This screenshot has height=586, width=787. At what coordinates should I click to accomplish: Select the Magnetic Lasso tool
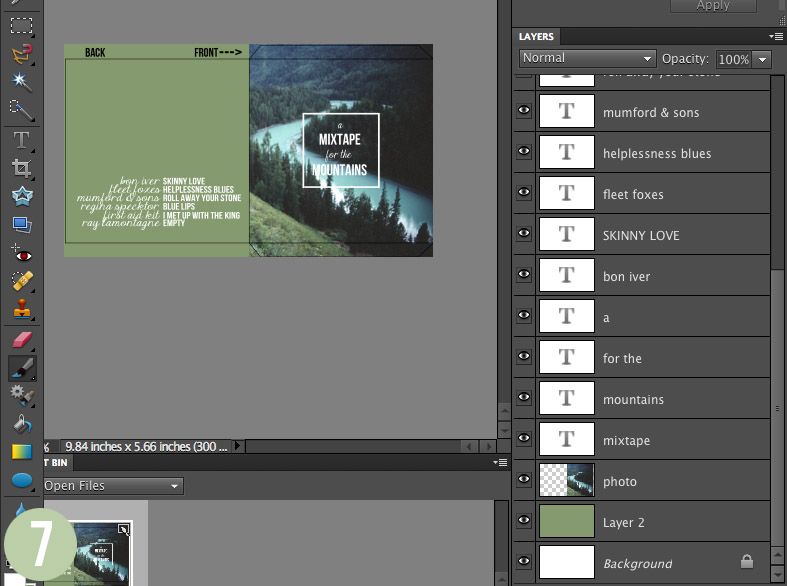click(21, 53)
